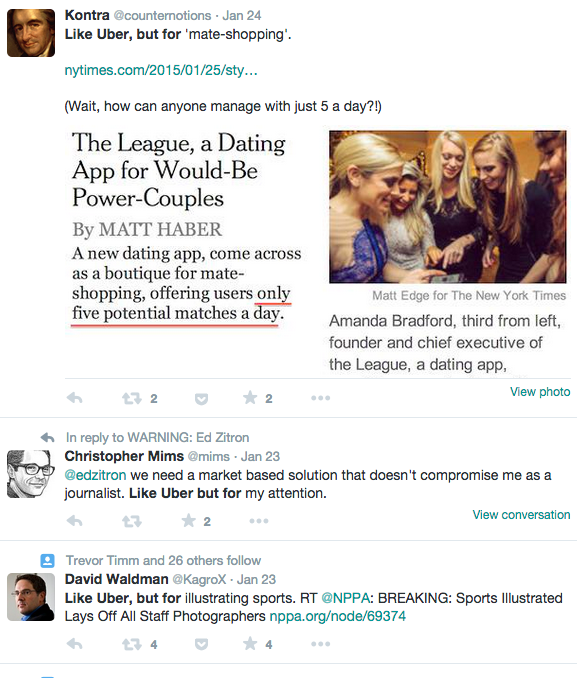
Task: Visit @edzitron mention profile
Action: [95, 475]
